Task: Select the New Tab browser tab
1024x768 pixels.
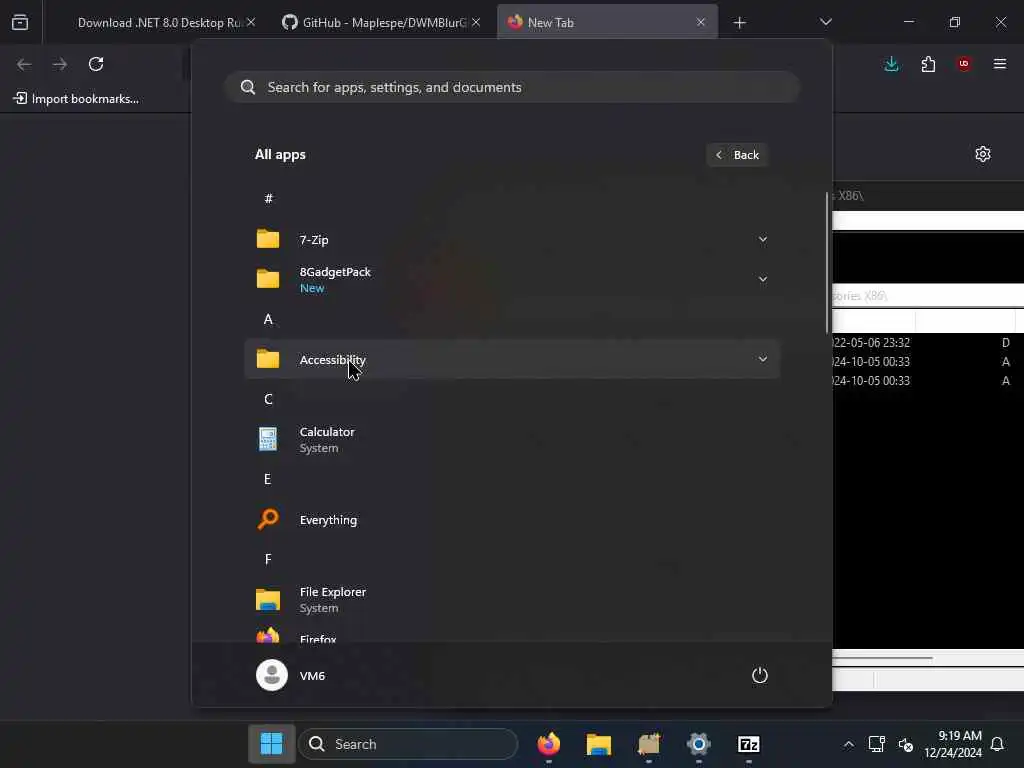Action: [x=607, y=23]
